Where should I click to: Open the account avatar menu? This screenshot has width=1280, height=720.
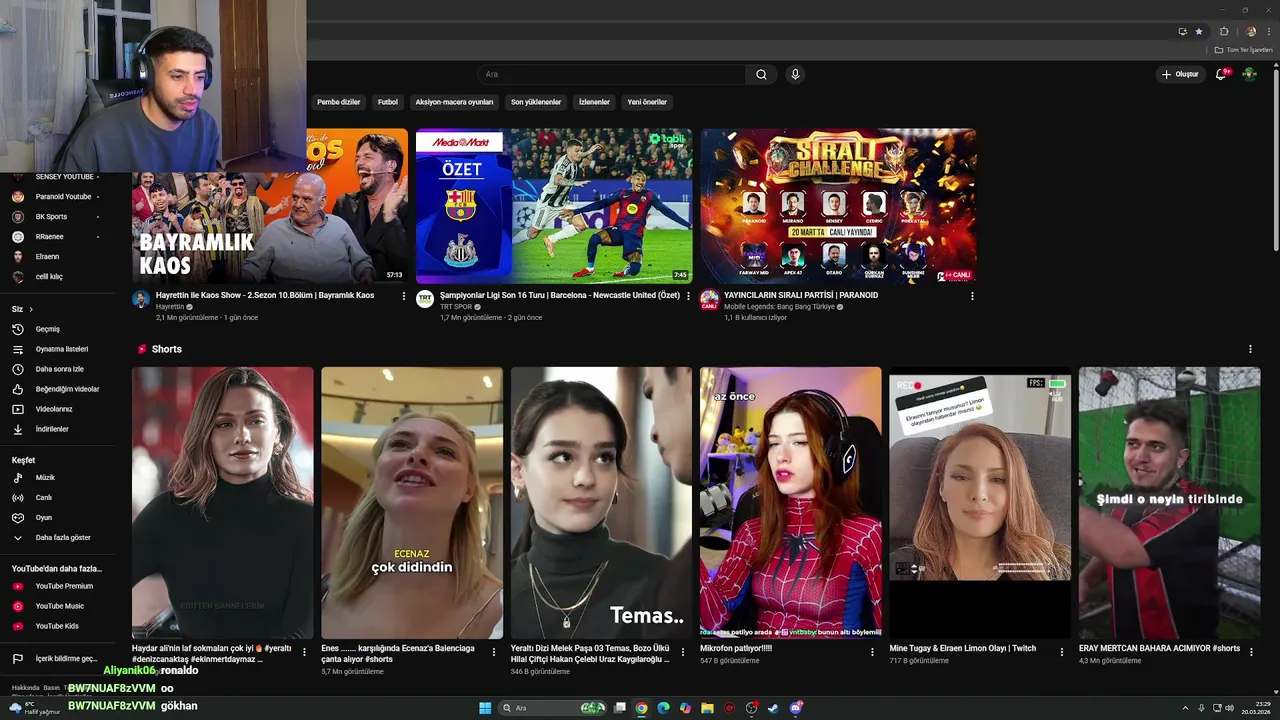point(1249,74)
